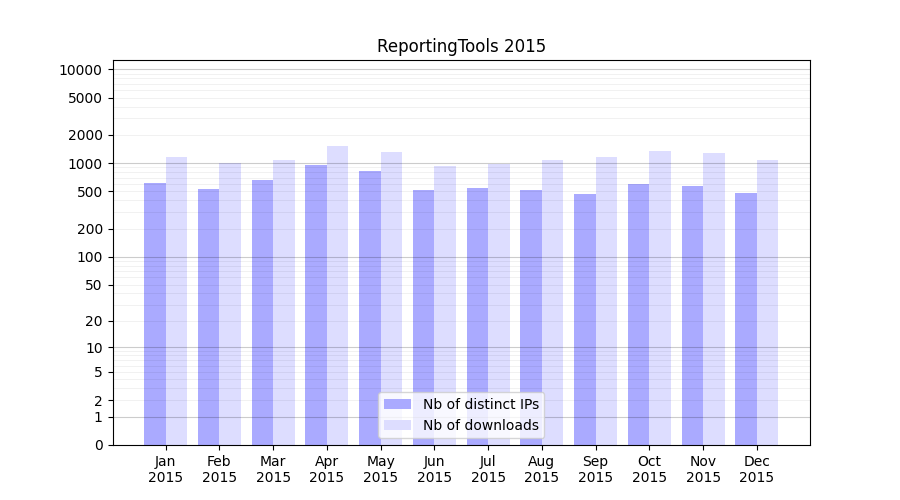The width and height of the screenshot is (900, 500).
Task: Click the 100 y-axis tick label
Action: [x=90, y=257]
